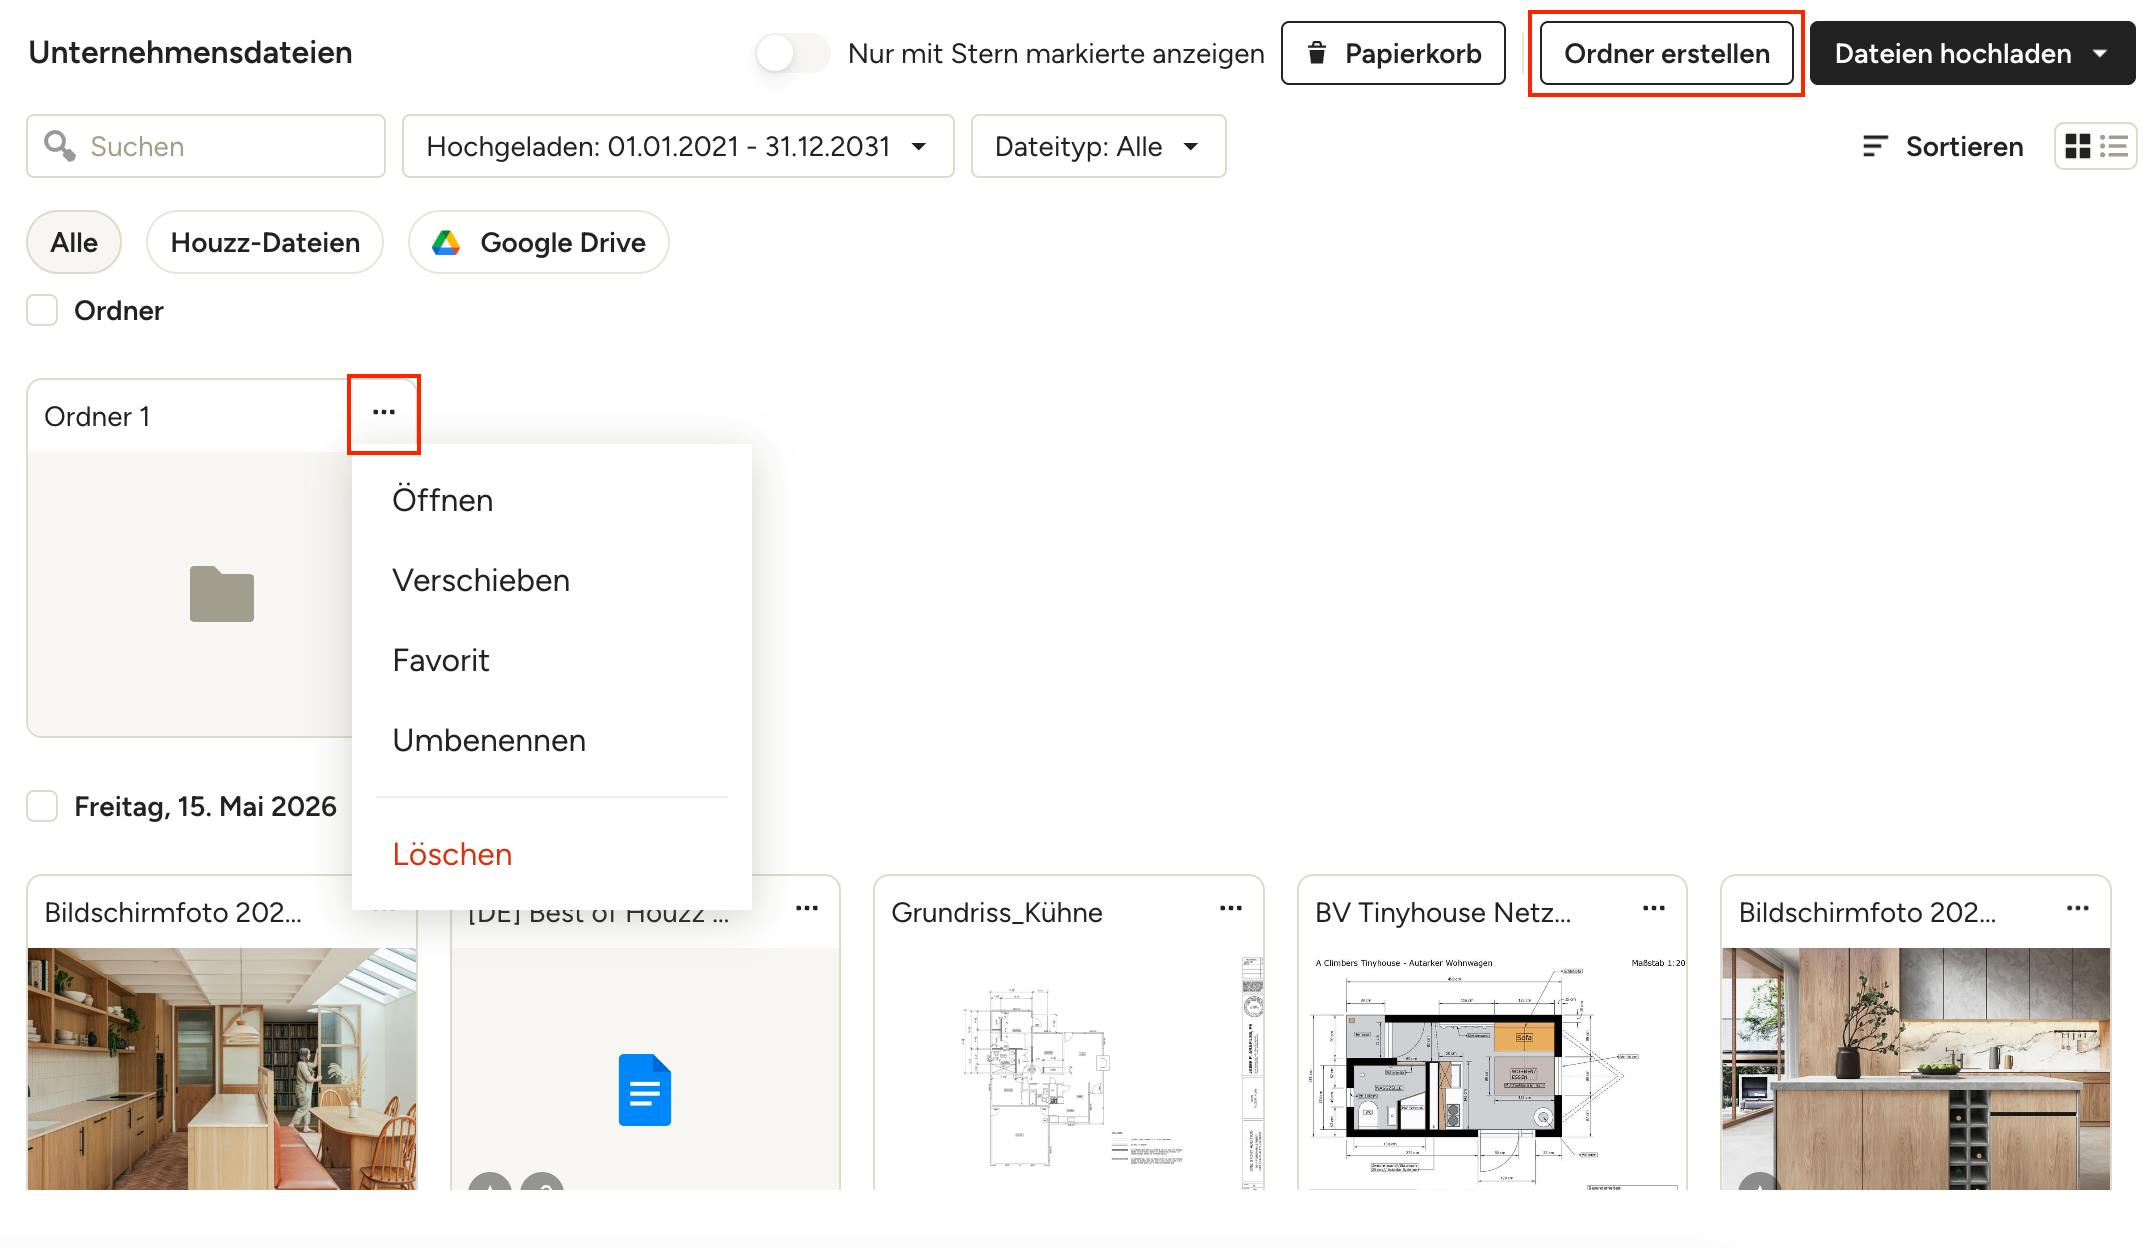Open options menu for Grundriss_Kühne file
This screenshot has height=1248, width=2156.
click(x=1231, y=909)
